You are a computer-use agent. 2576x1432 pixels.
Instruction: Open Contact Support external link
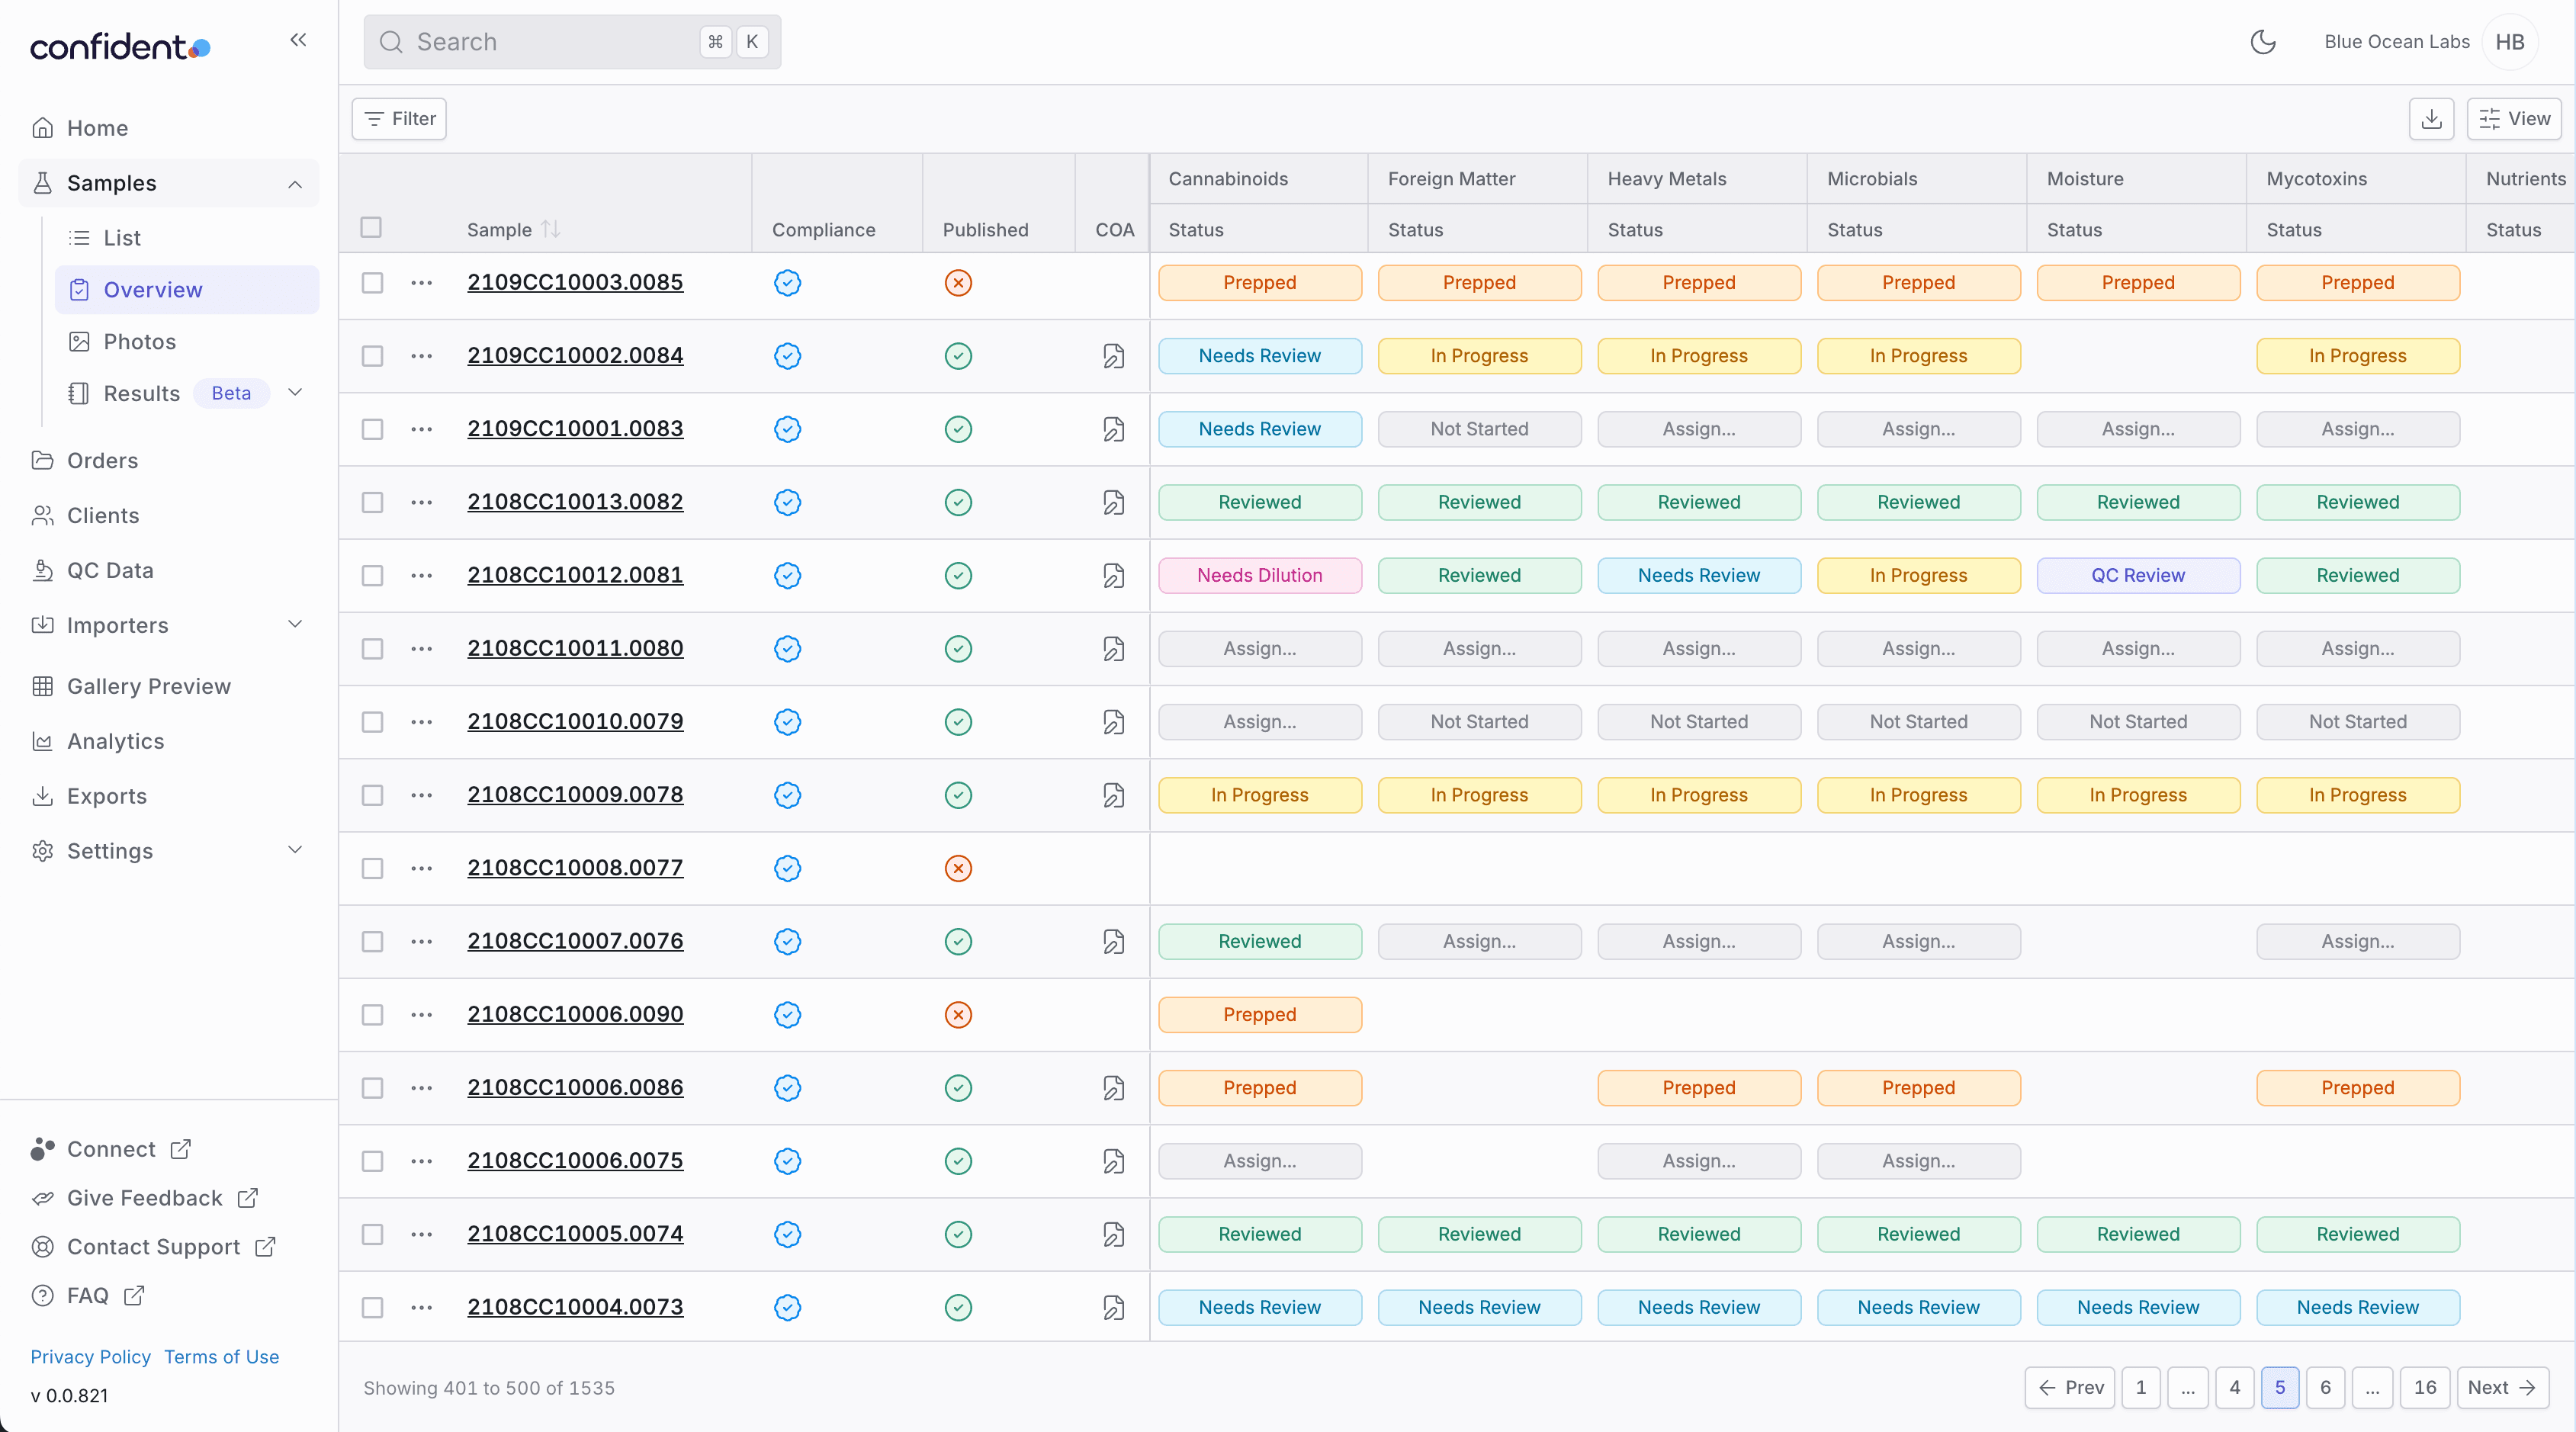pos(153,1247)
